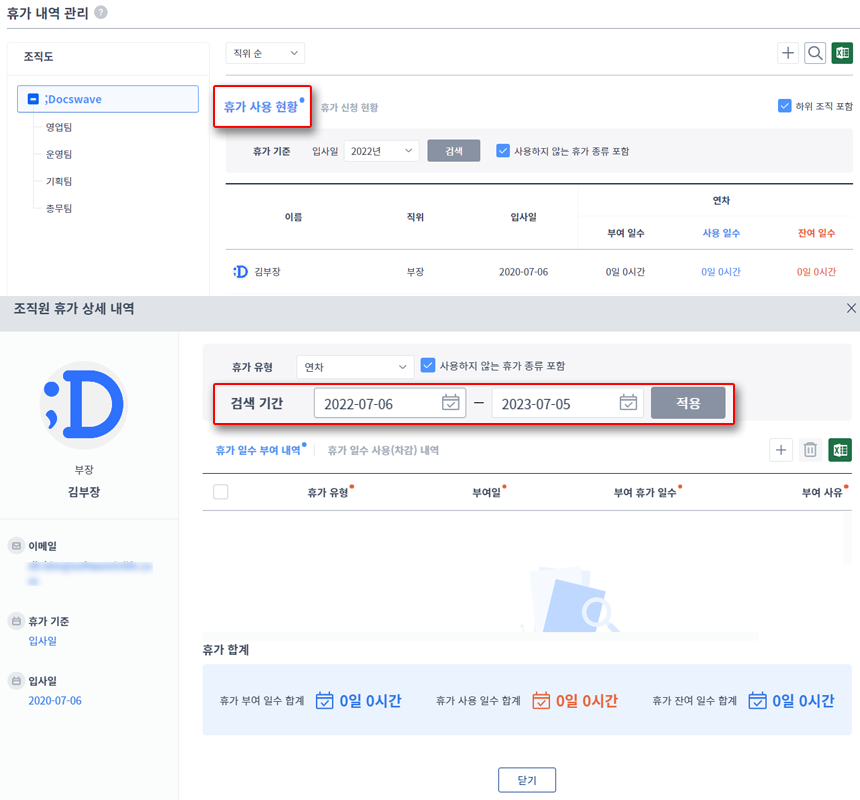Viewport: 860px width, 800px height.
Task: Open the calendar icon for start date 2022-07-06
Action: [x=450, y=402]
